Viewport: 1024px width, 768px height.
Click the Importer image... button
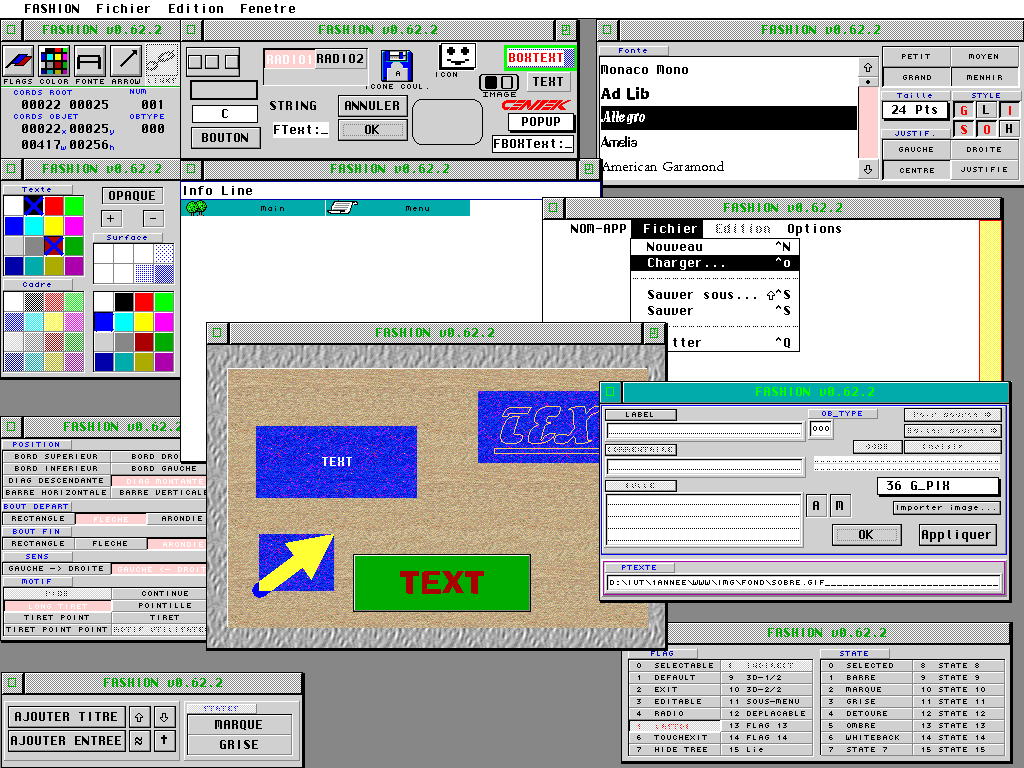pyautogui.click(x=946, y=507)
